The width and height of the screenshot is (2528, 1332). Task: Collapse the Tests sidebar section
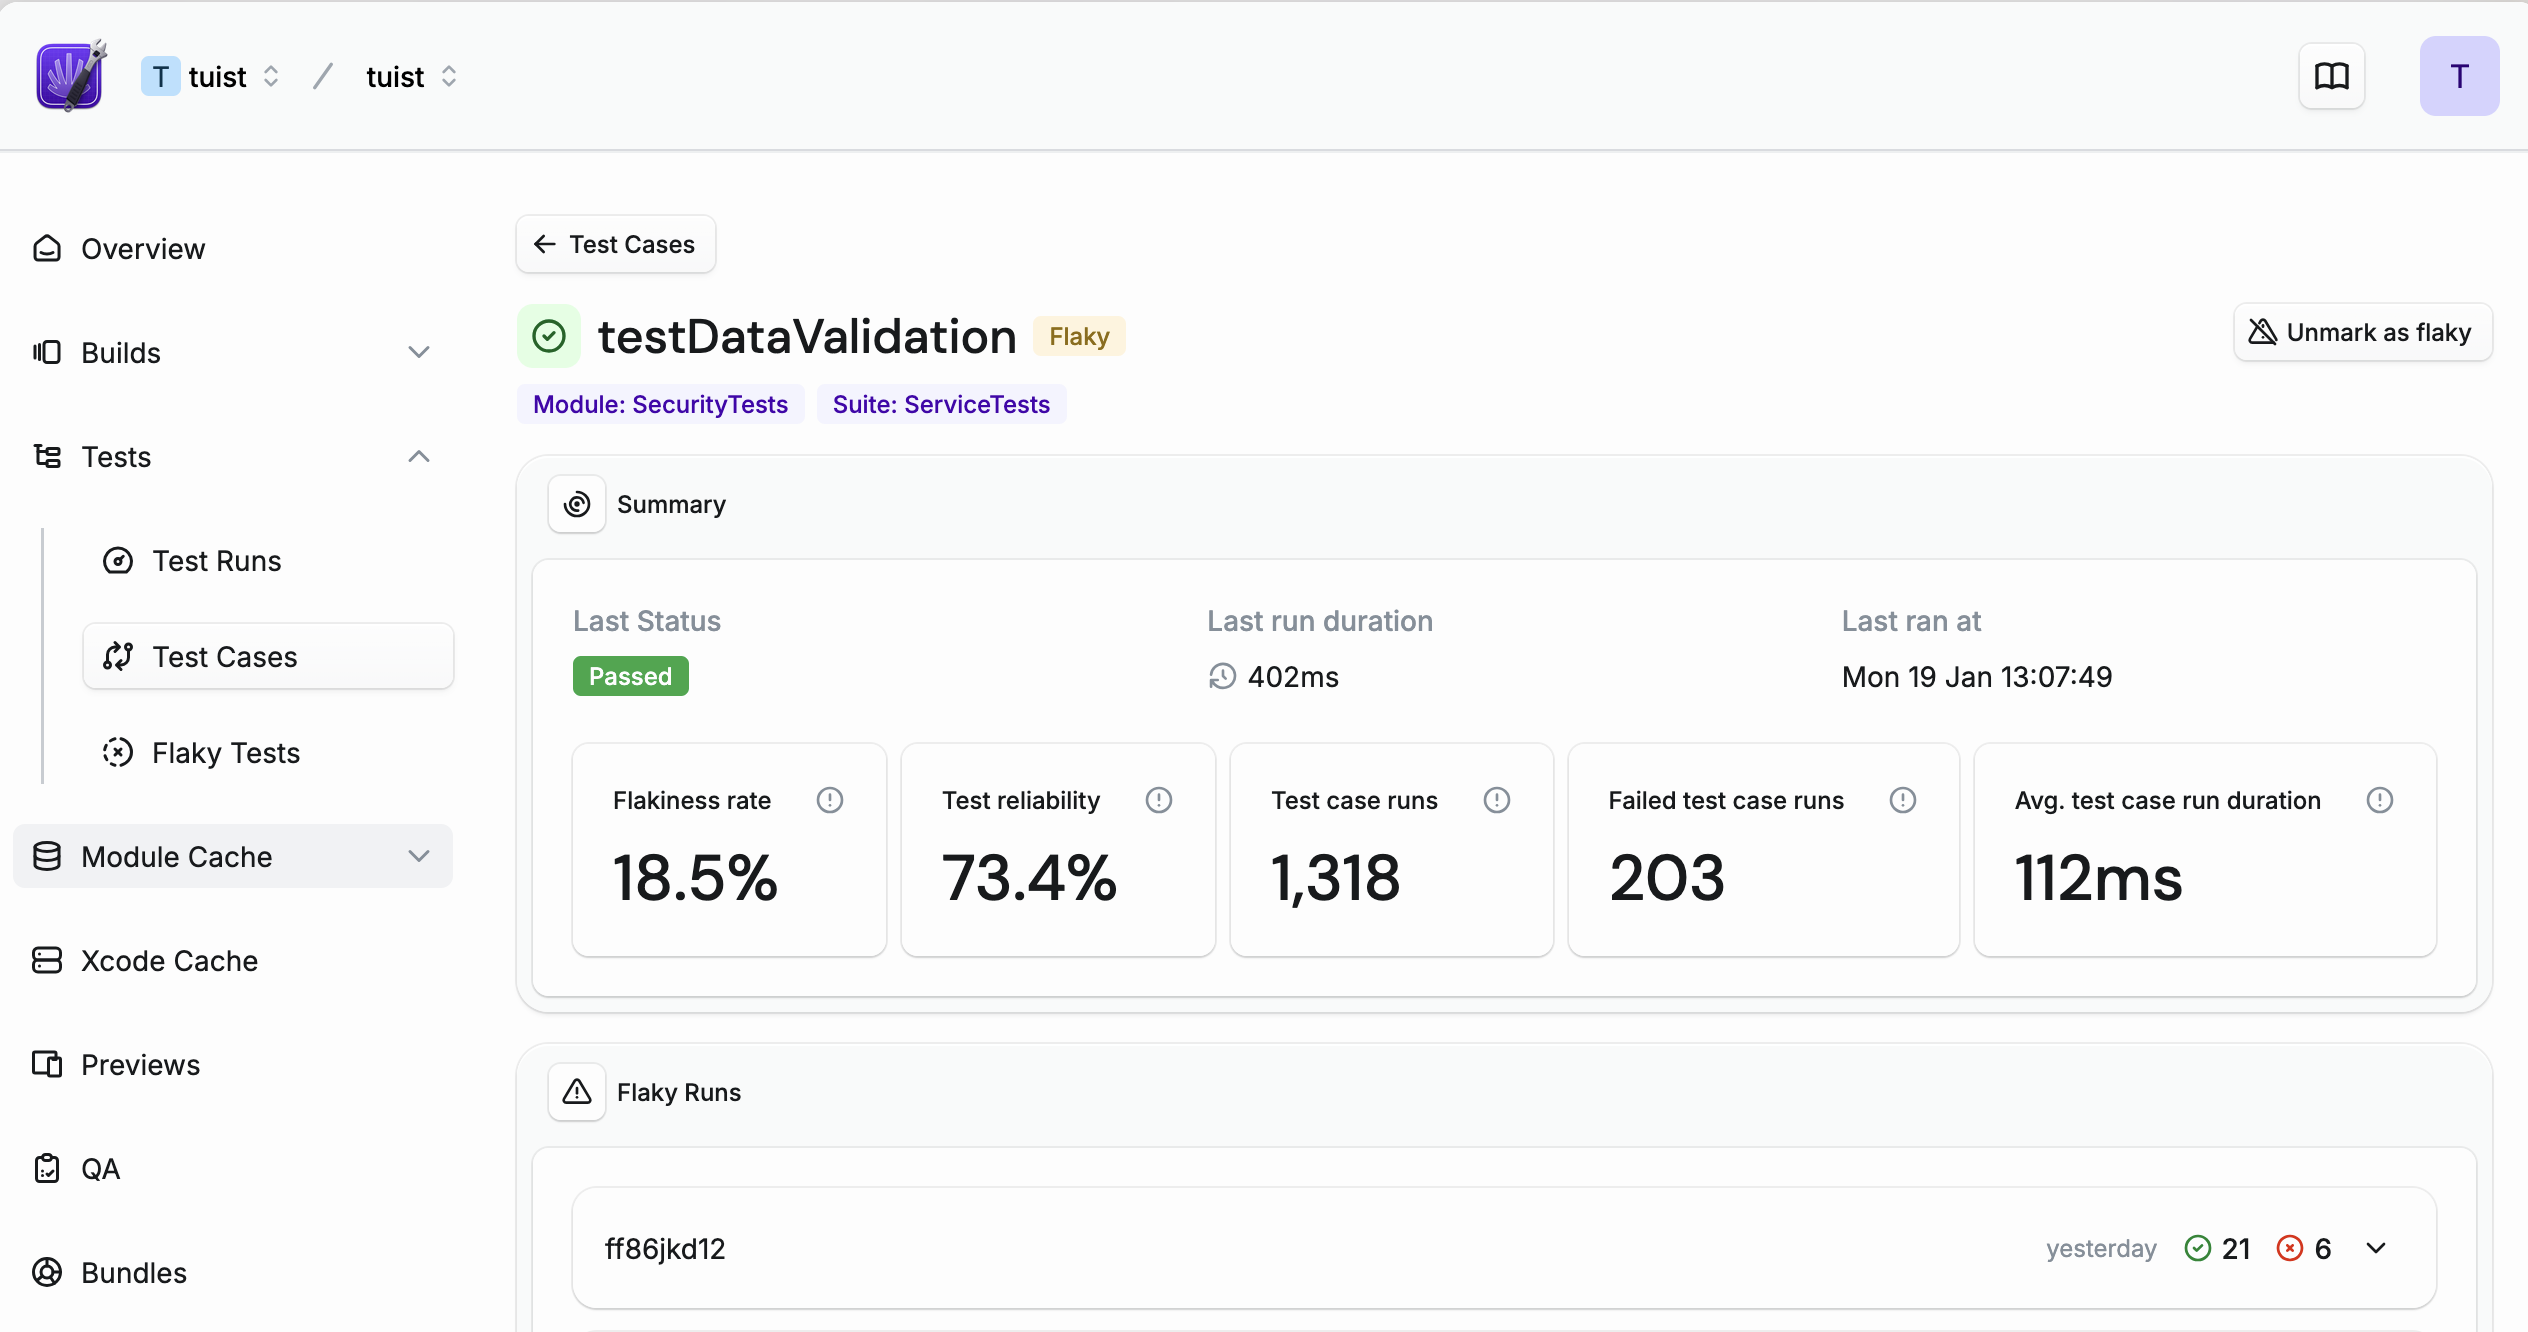[x=419, y=456]
